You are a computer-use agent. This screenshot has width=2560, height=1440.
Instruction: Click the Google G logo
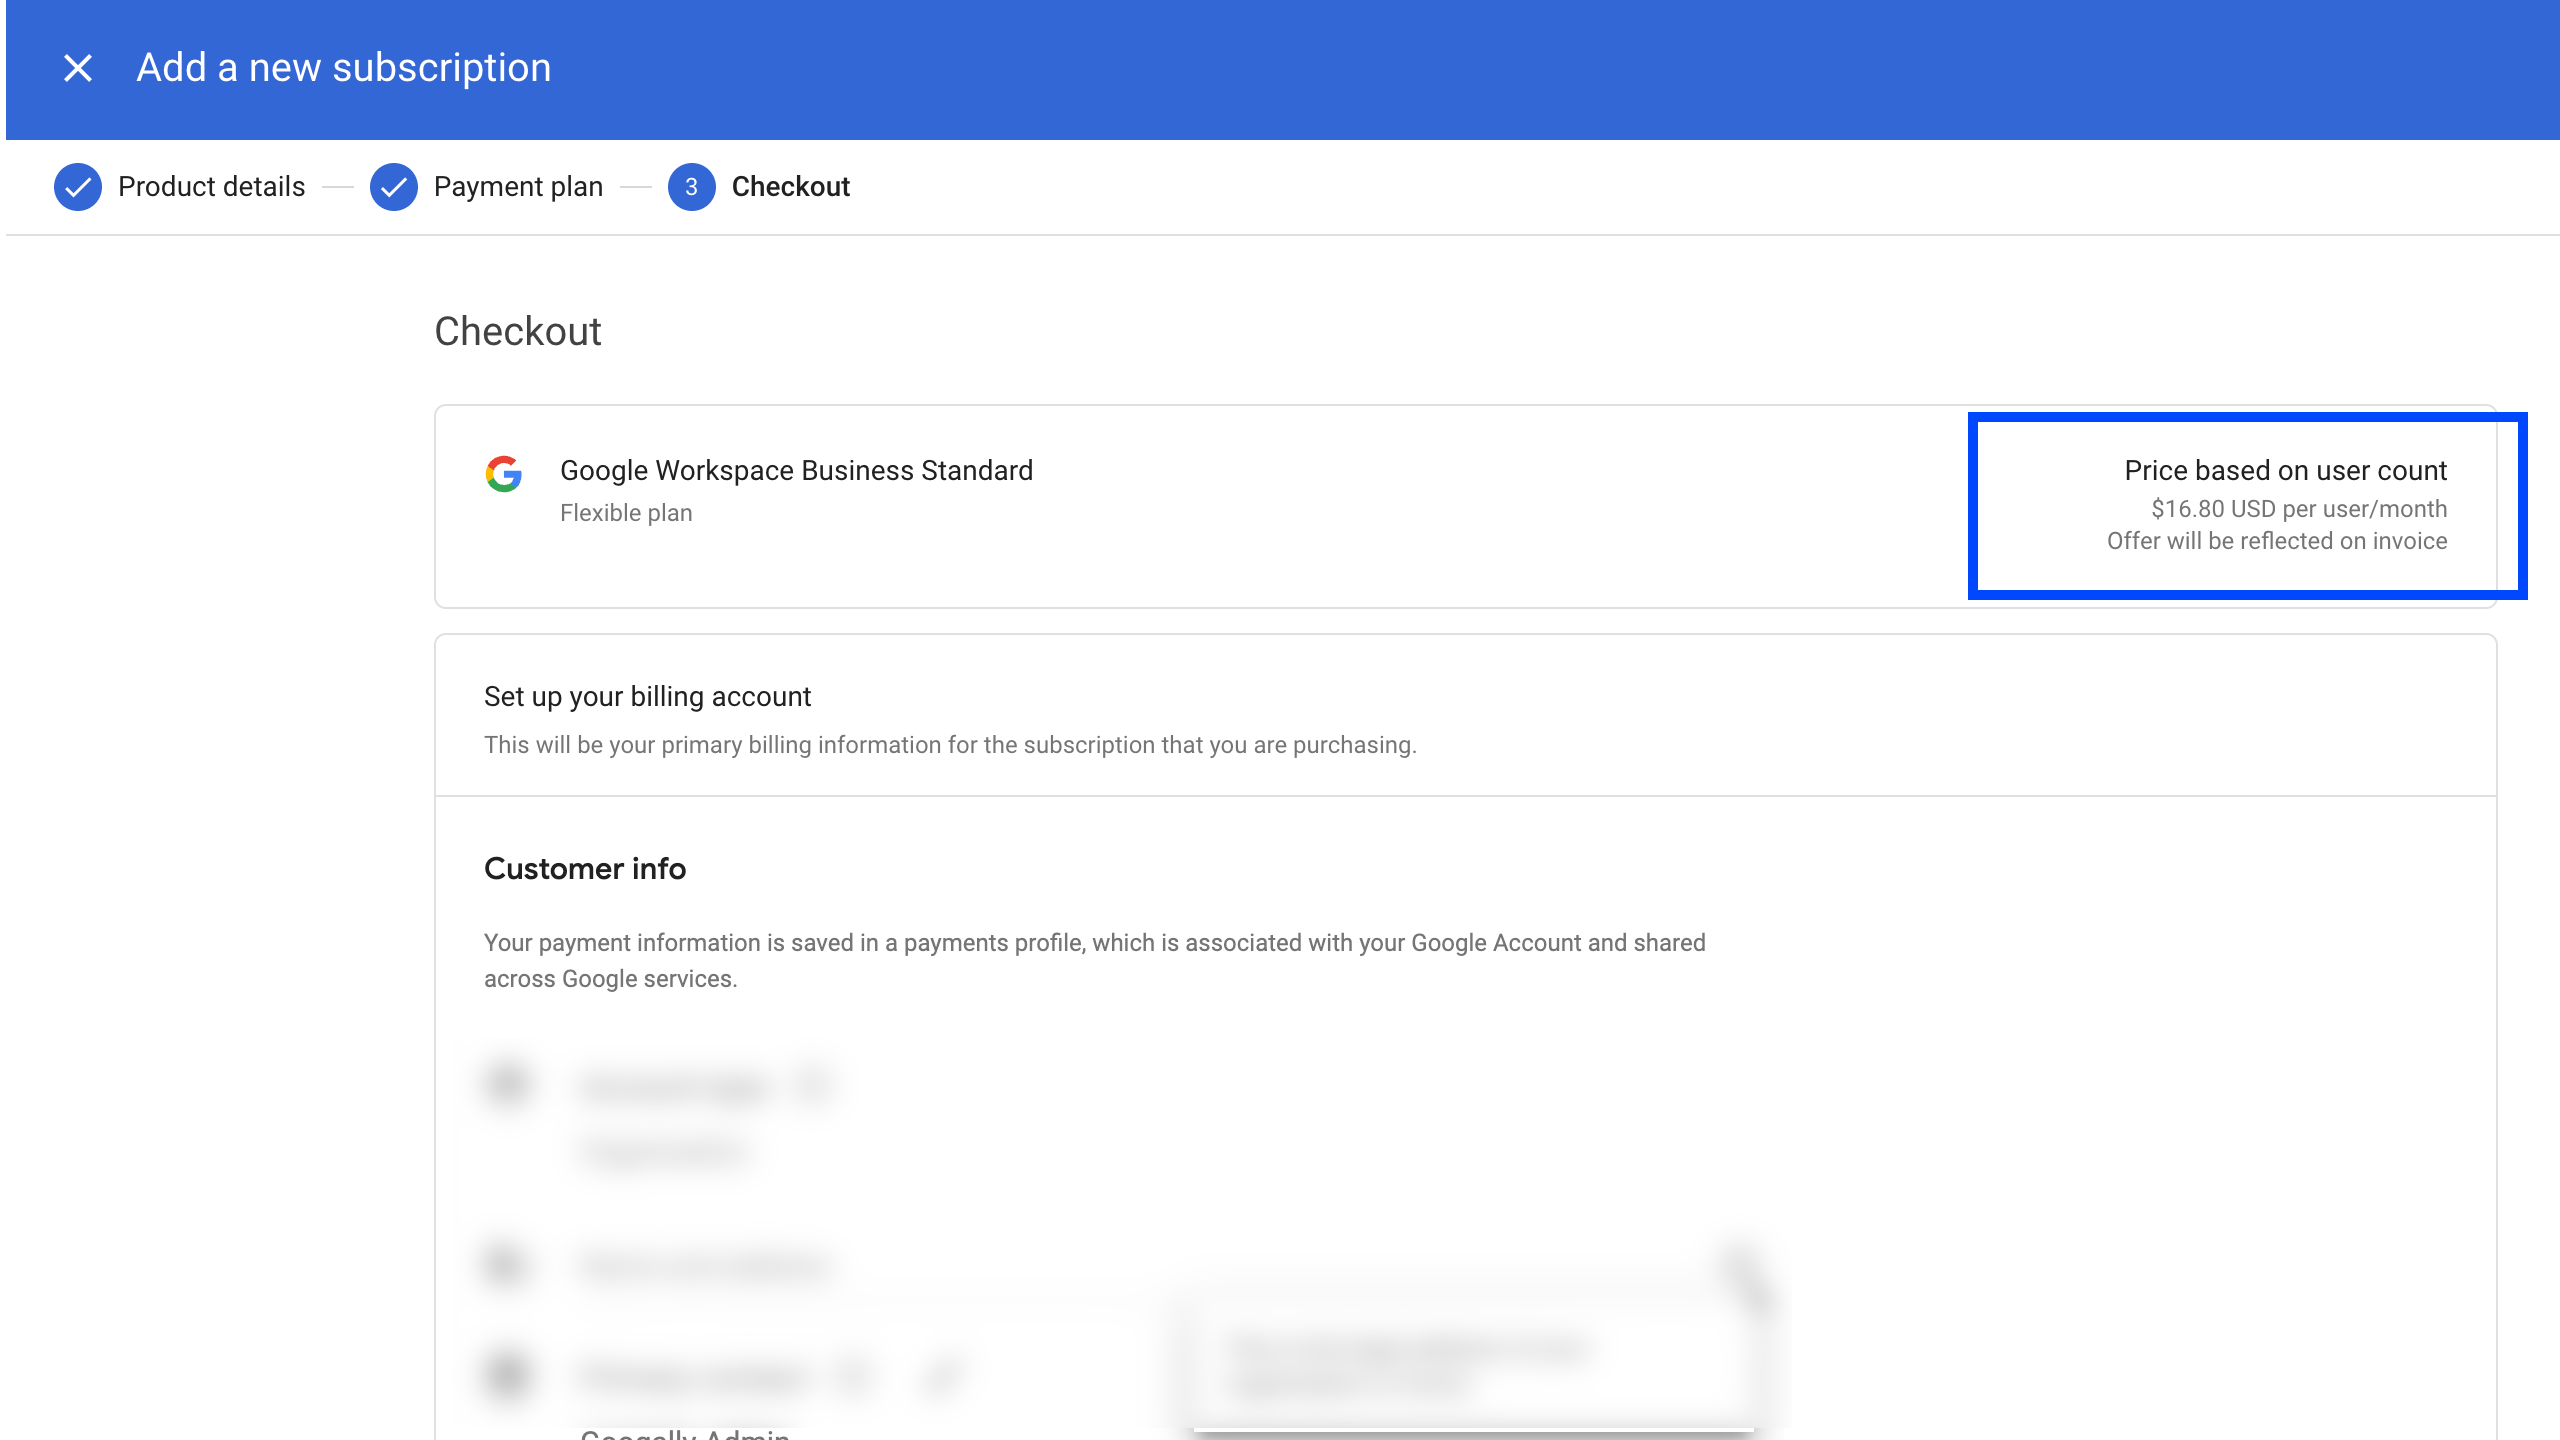pyautogui.click(x=504, y=474)
